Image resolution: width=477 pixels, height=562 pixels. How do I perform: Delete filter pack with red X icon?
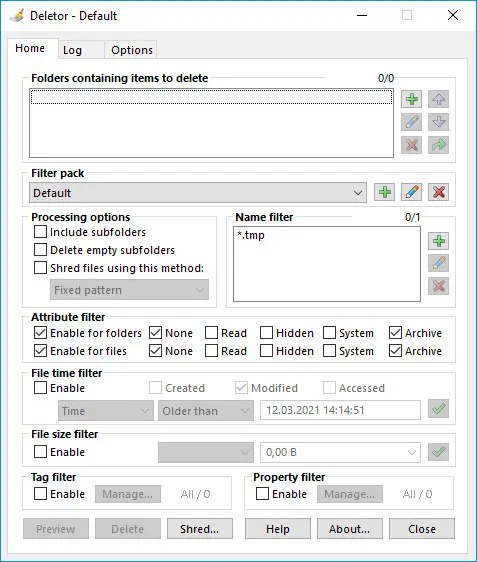pyautogui.click(x=438, y=192)
